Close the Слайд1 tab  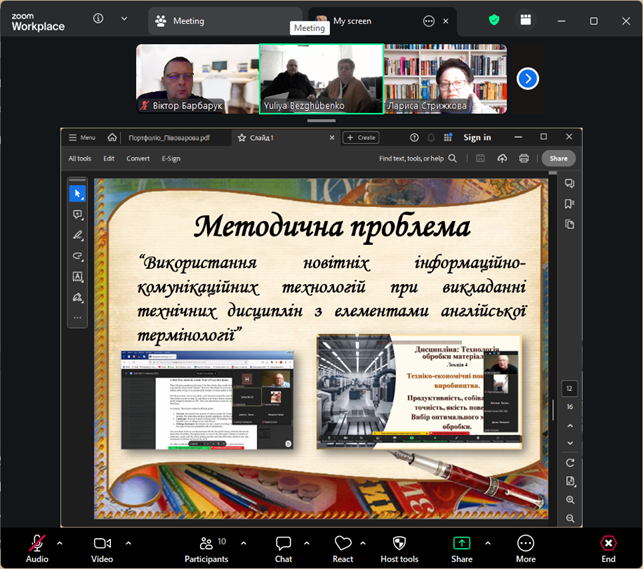pos(332,138)
